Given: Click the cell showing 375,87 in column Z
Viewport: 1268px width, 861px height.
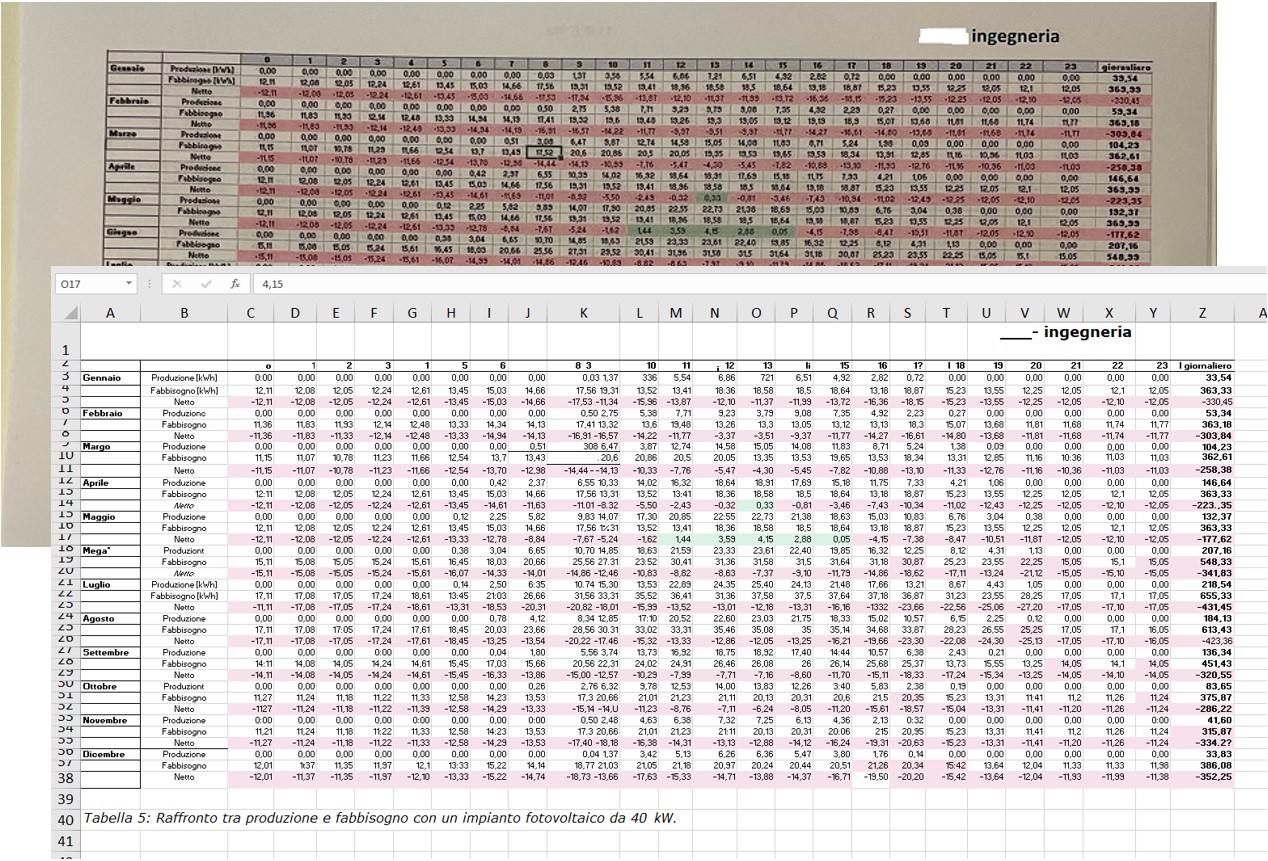Looking at the screenshot, I should pyautogui.click(x=1201, y=698).
